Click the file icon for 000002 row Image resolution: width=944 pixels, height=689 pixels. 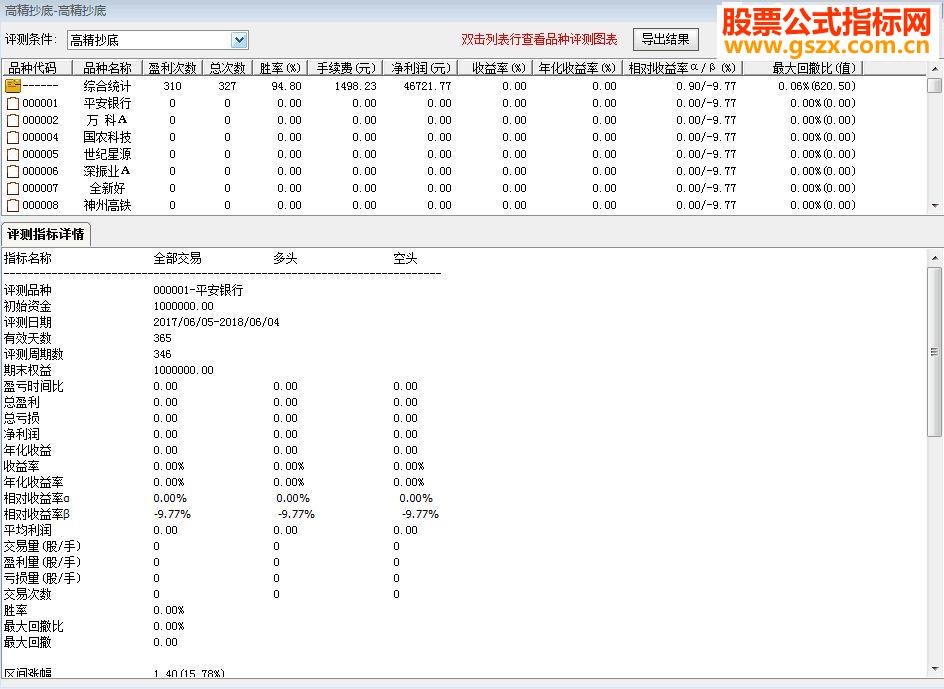tap(13, 120)
